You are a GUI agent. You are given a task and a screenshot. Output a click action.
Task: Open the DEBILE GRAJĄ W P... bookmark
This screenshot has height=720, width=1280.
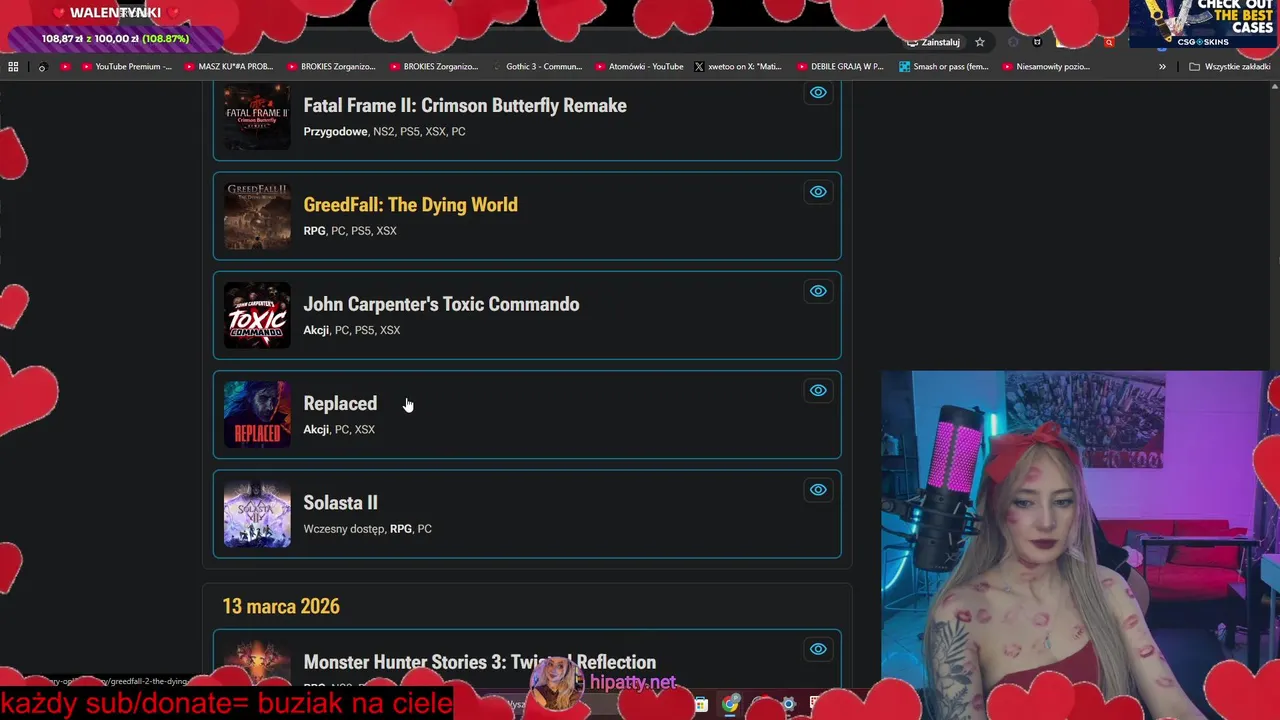pos(841,67)
